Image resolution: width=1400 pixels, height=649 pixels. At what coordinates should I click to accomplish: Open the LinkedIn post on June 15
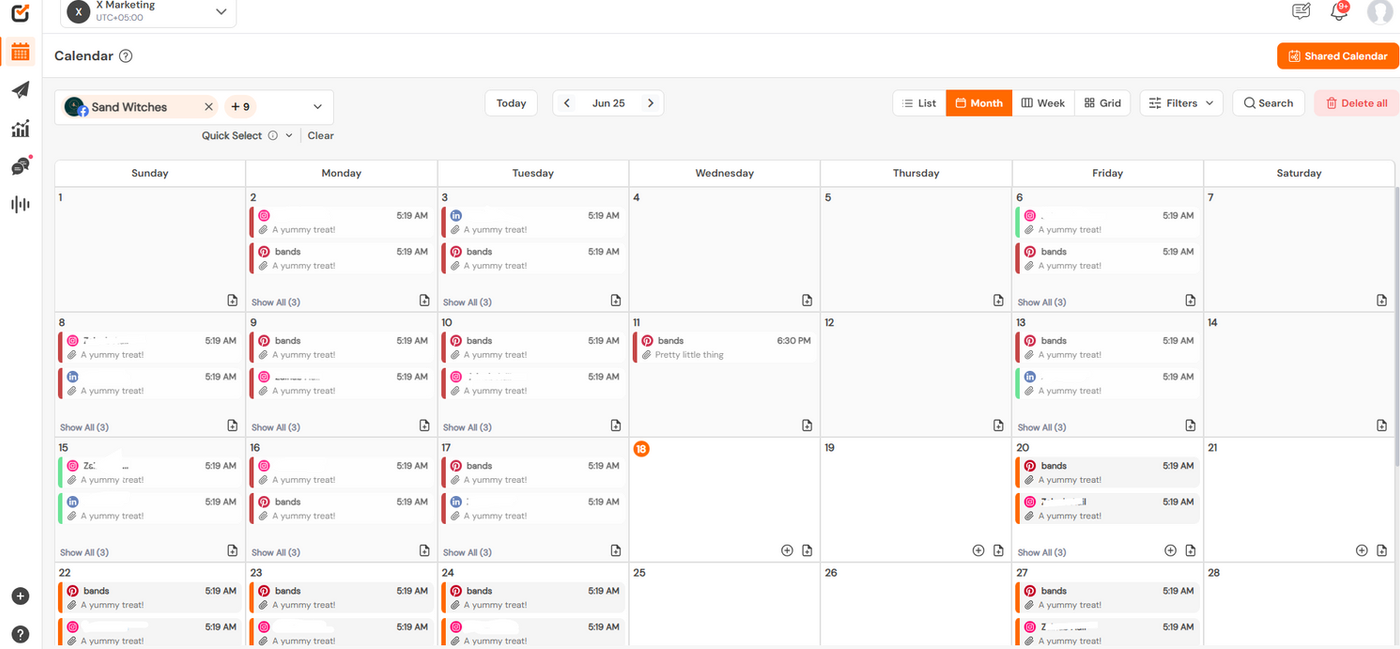pos(149,508)
